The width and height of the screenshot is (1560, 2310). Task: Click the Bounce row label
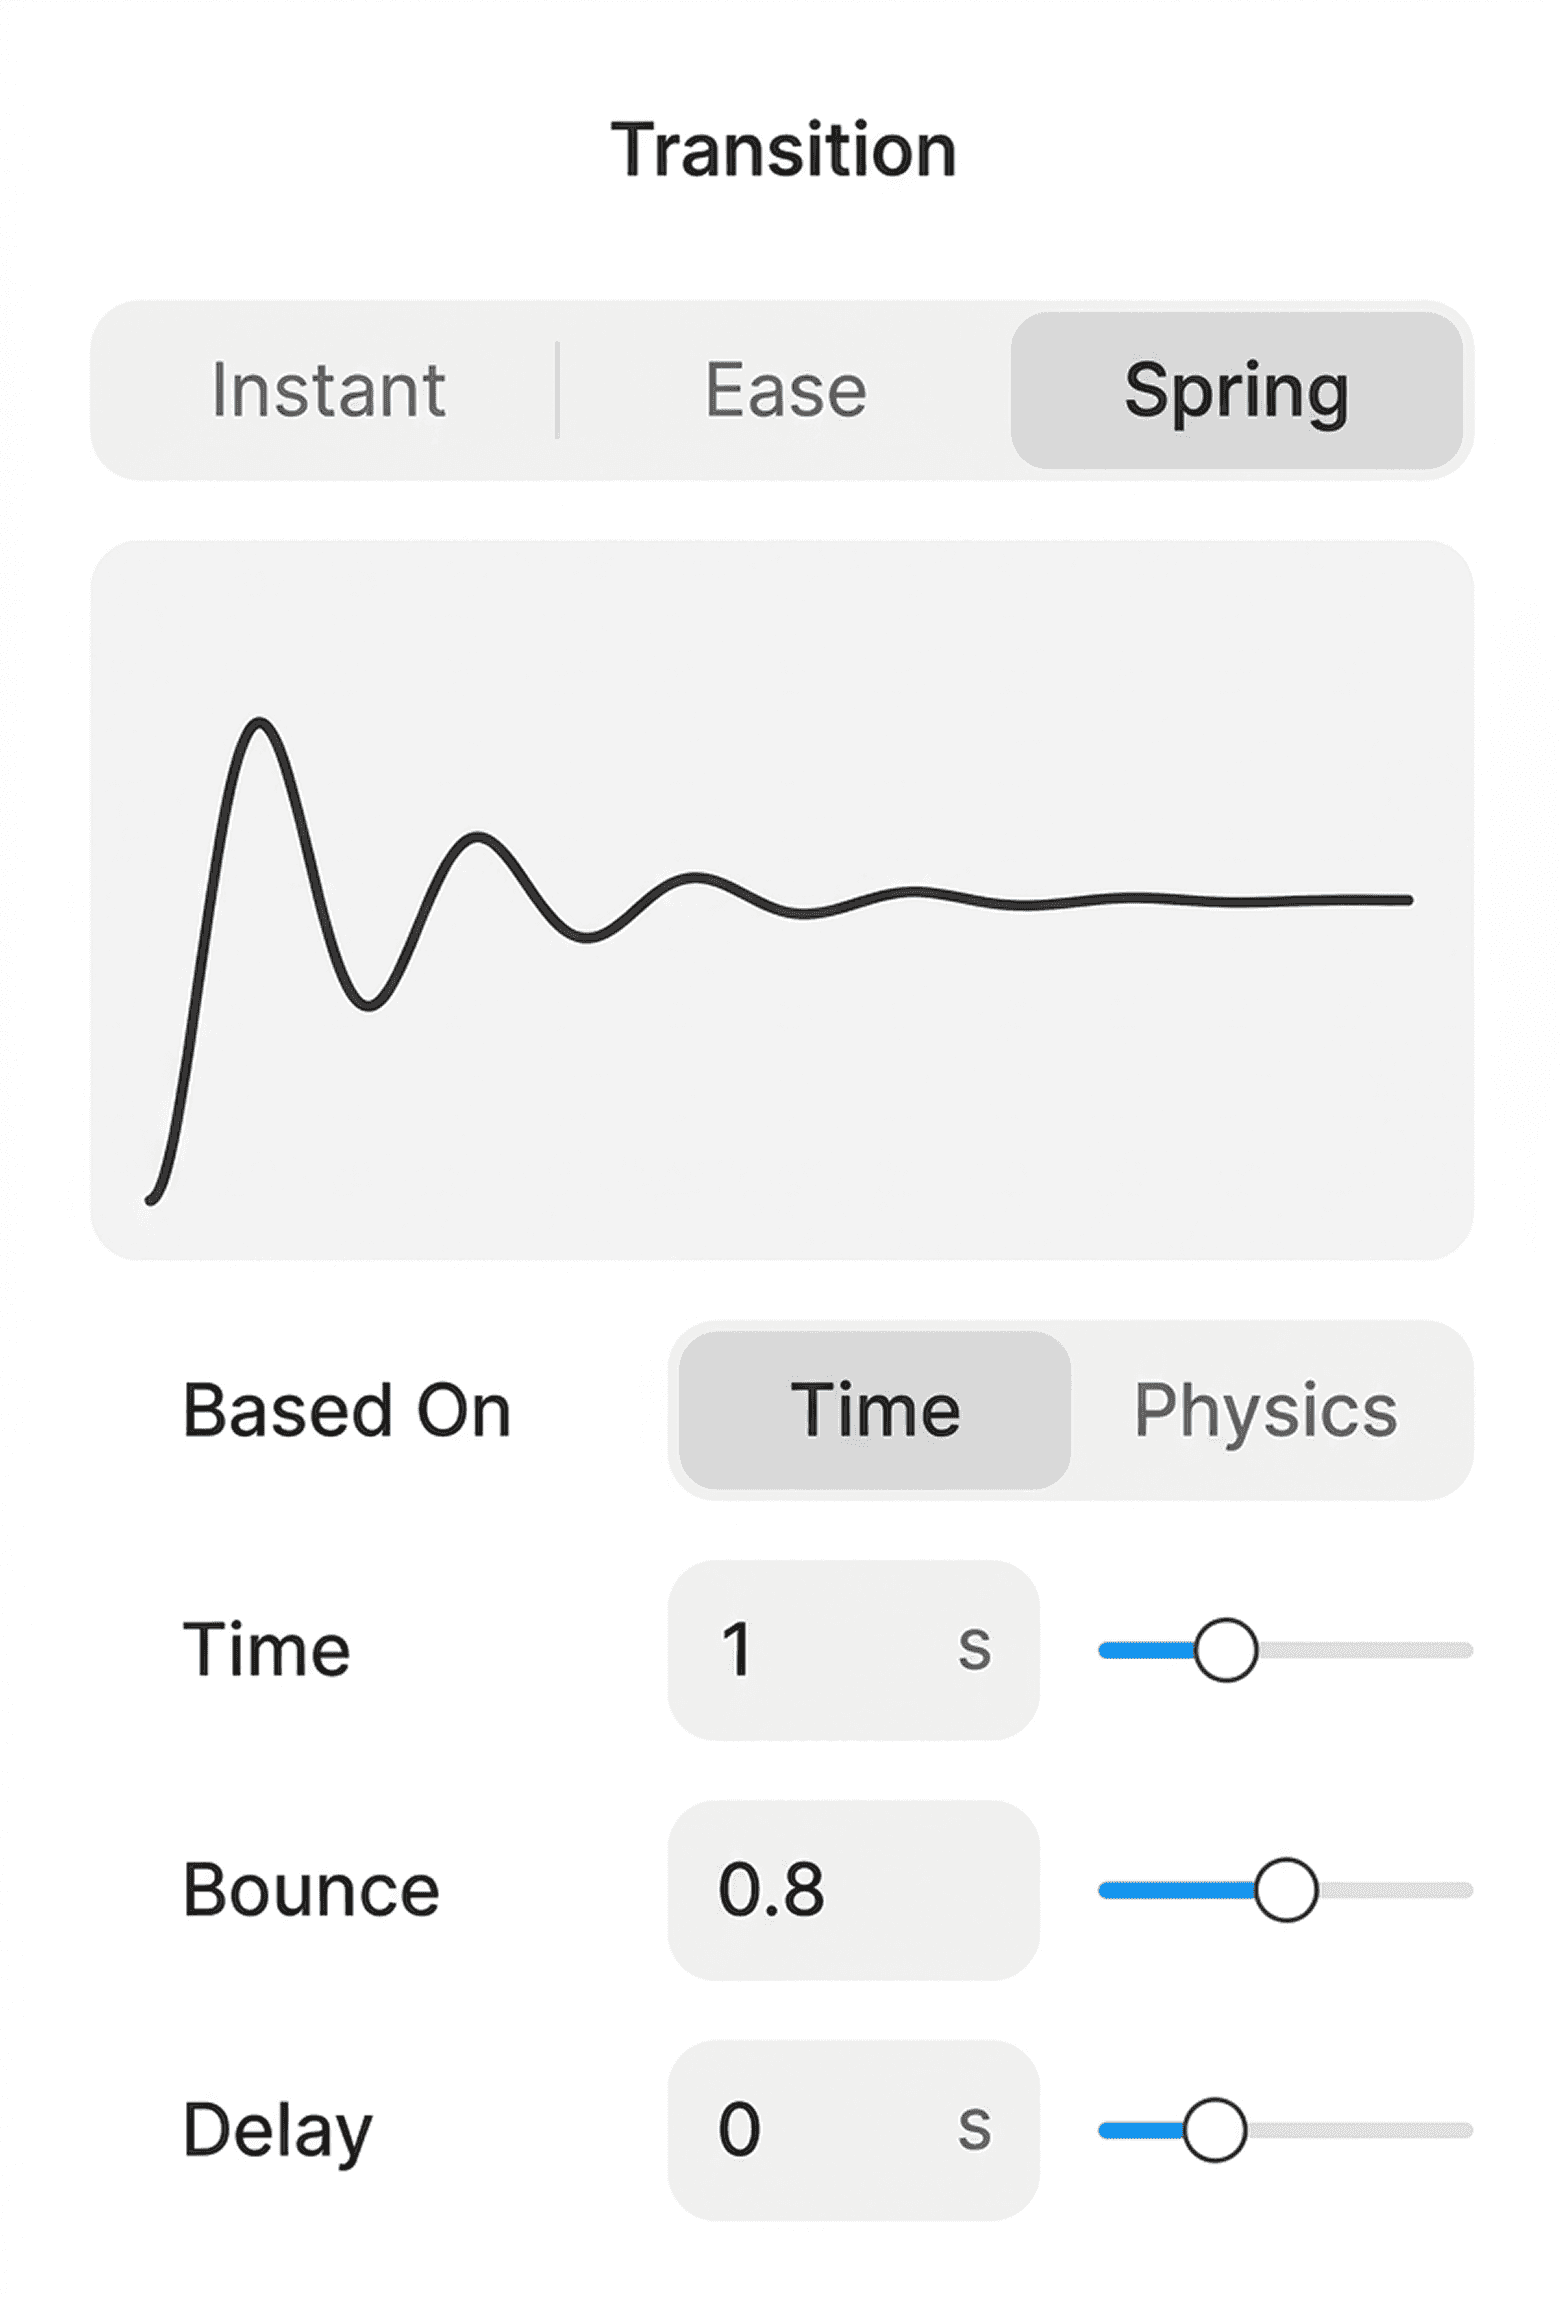pos(311,1889)
